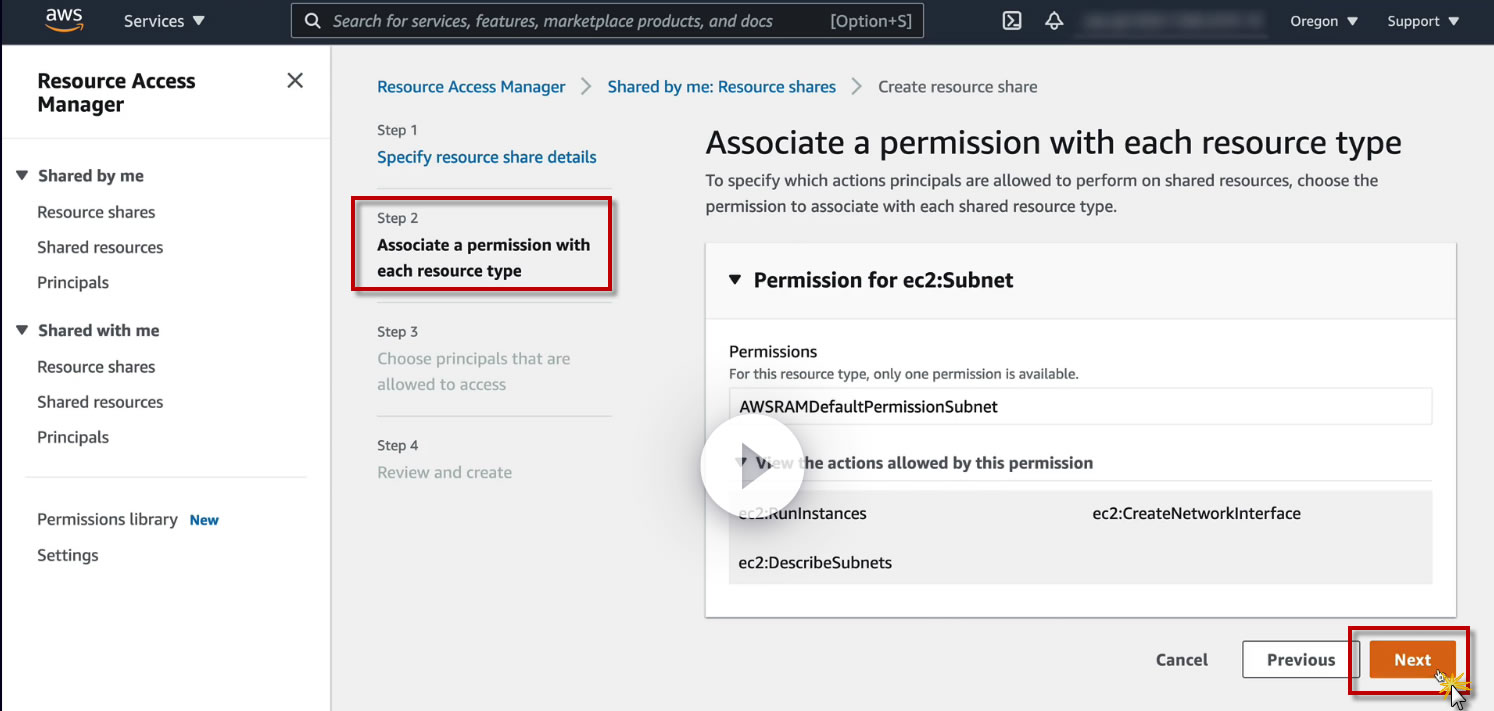The width and height of the screenshot is (1494, 711).
Task: Open Permissions library in the sidebar
Action: click(x=107, y=520)
